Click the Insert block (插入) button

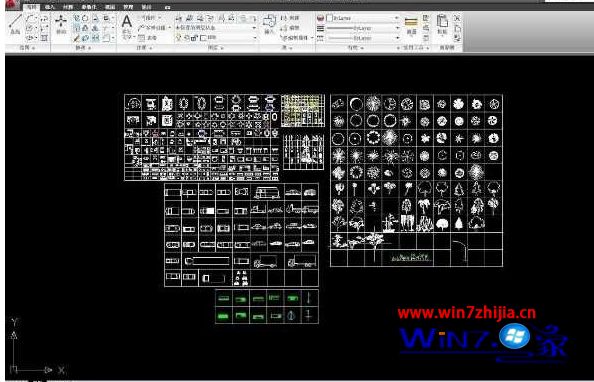pos(269,25)
